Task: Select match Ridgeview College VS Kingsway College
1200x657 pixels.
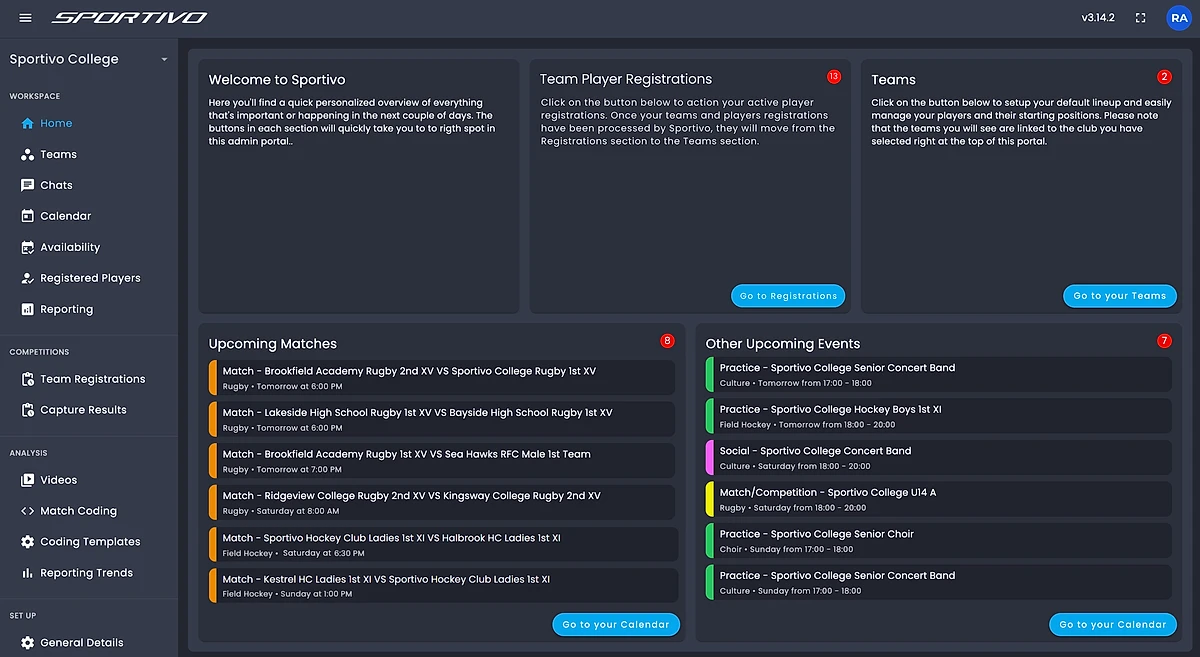Action: [442, 503]
